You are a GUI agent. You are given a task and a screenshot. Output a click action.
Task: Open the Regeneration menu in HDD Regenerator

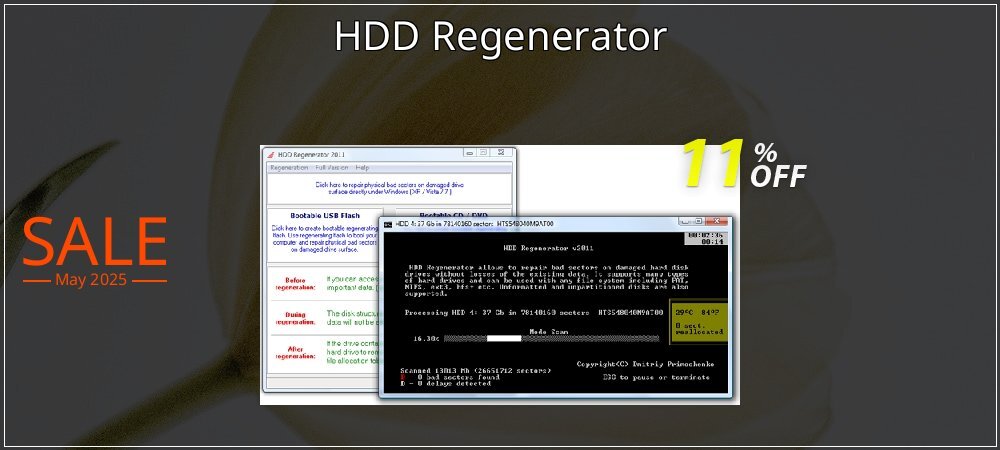pos(289,168)
